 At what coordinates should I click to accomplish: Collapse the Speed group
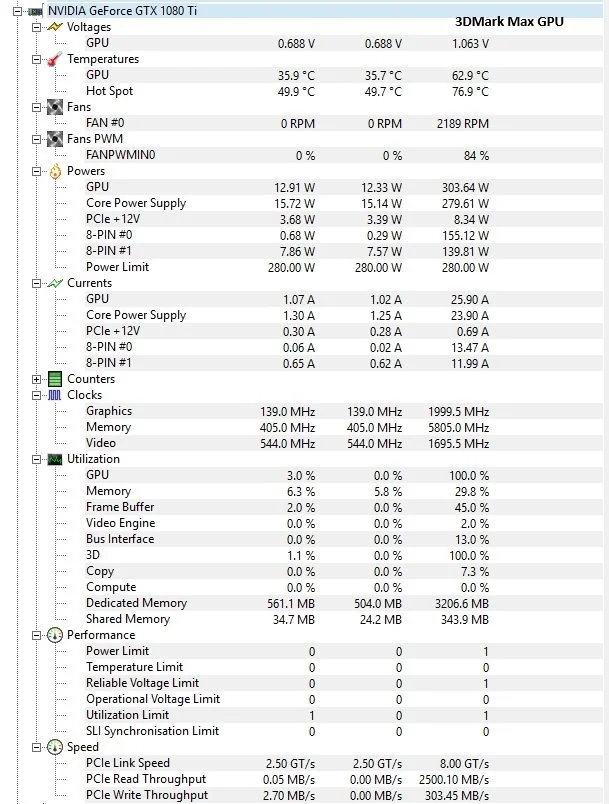click(36, 747)
